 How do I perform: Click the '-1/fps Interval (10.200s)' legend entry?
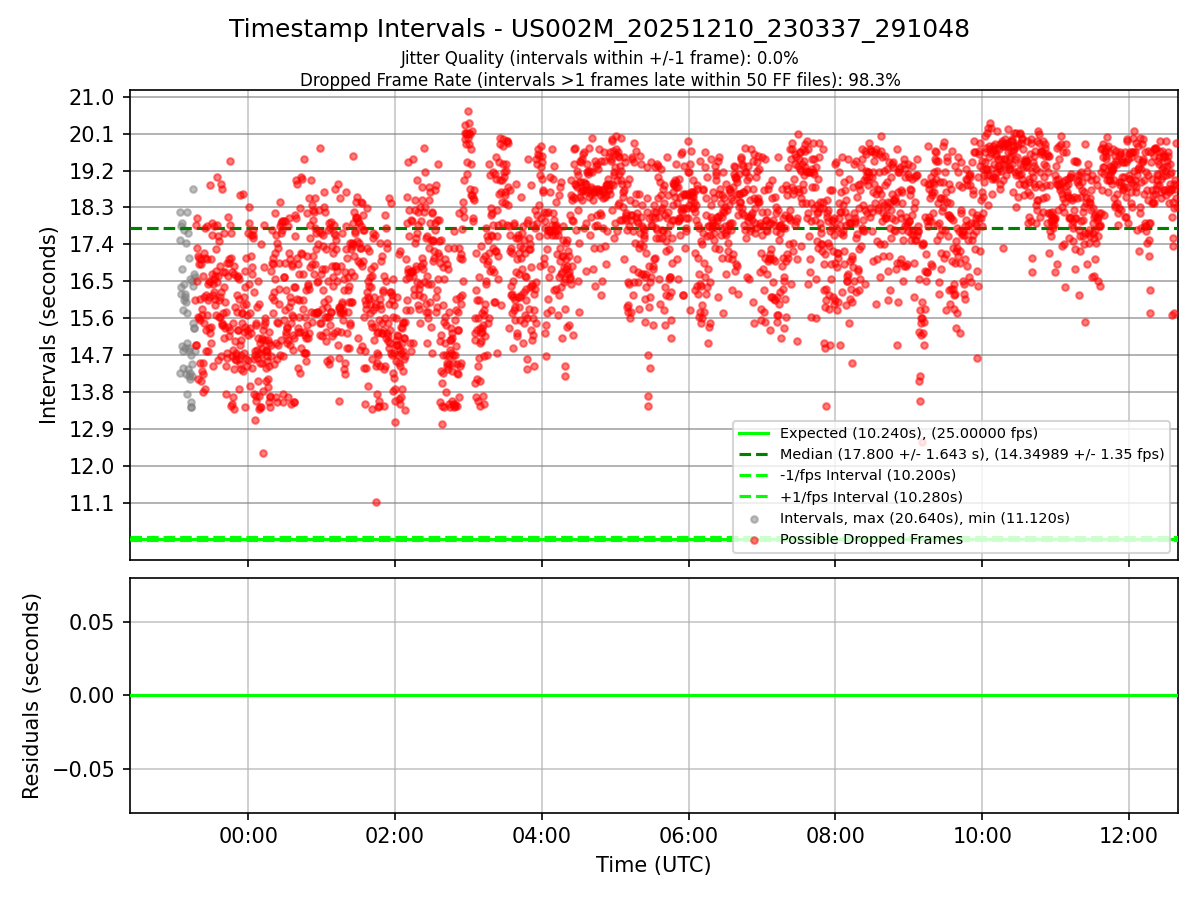[x=868, y=475]
